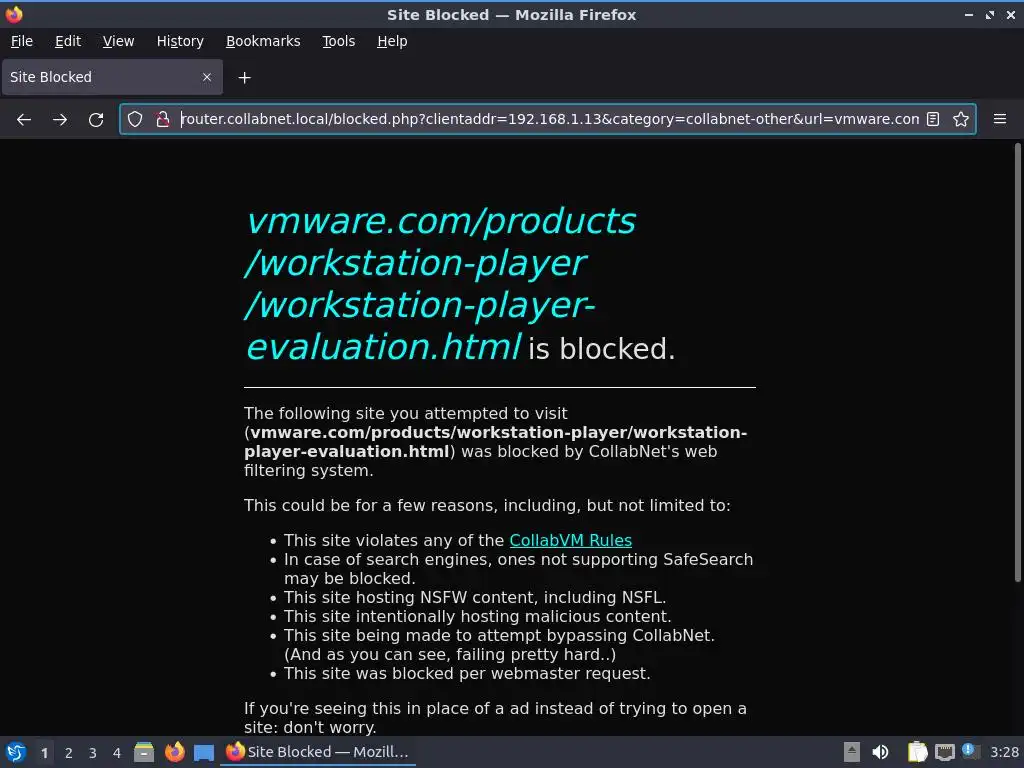Open the Tools menu
This screenshot has height=768, width=1024.
pos(338,41)
